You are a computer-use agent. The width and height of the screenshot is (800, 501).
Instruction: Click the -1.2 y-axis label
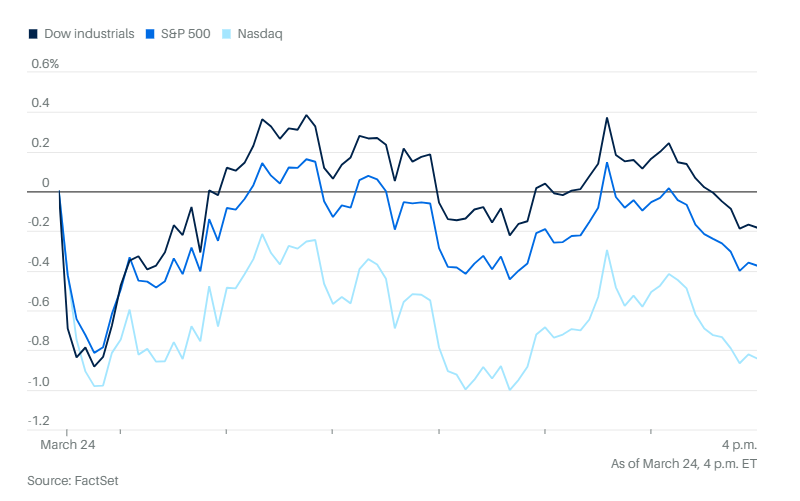pyautogui.click(x=38, y=422)
